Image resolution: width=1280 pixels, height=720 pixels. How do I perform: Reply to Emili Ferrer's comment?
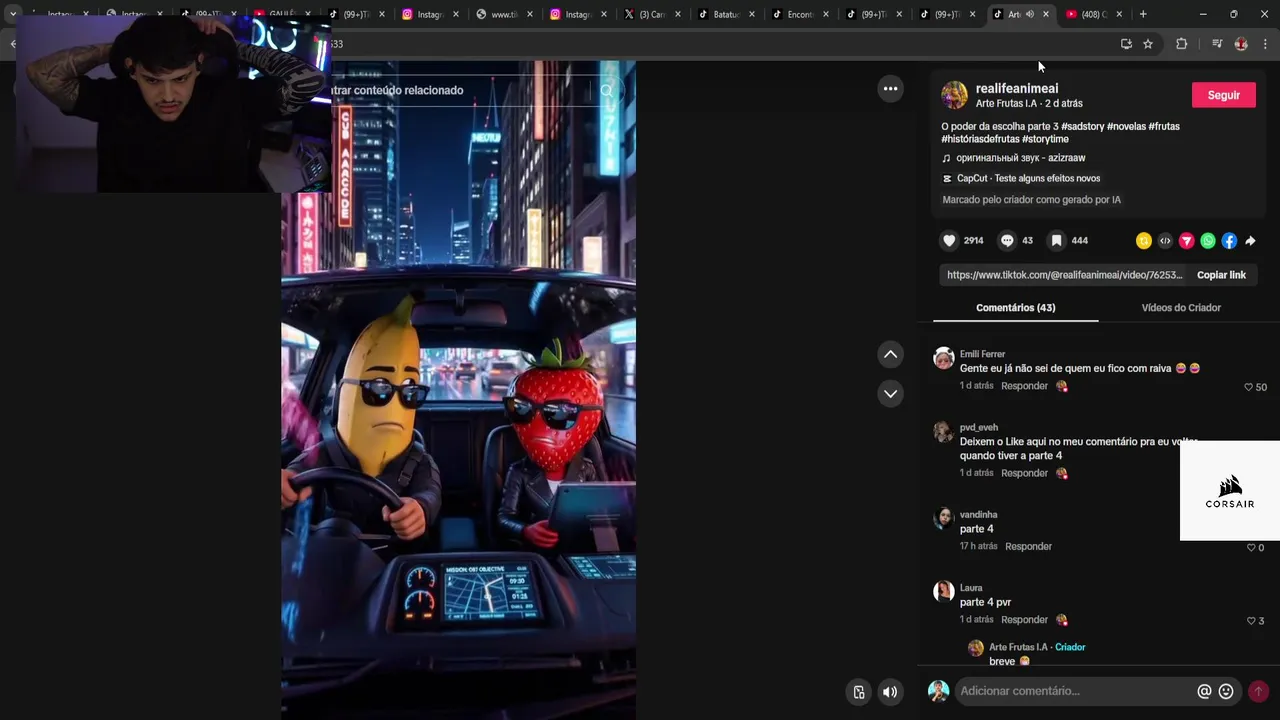(1024, 386)
